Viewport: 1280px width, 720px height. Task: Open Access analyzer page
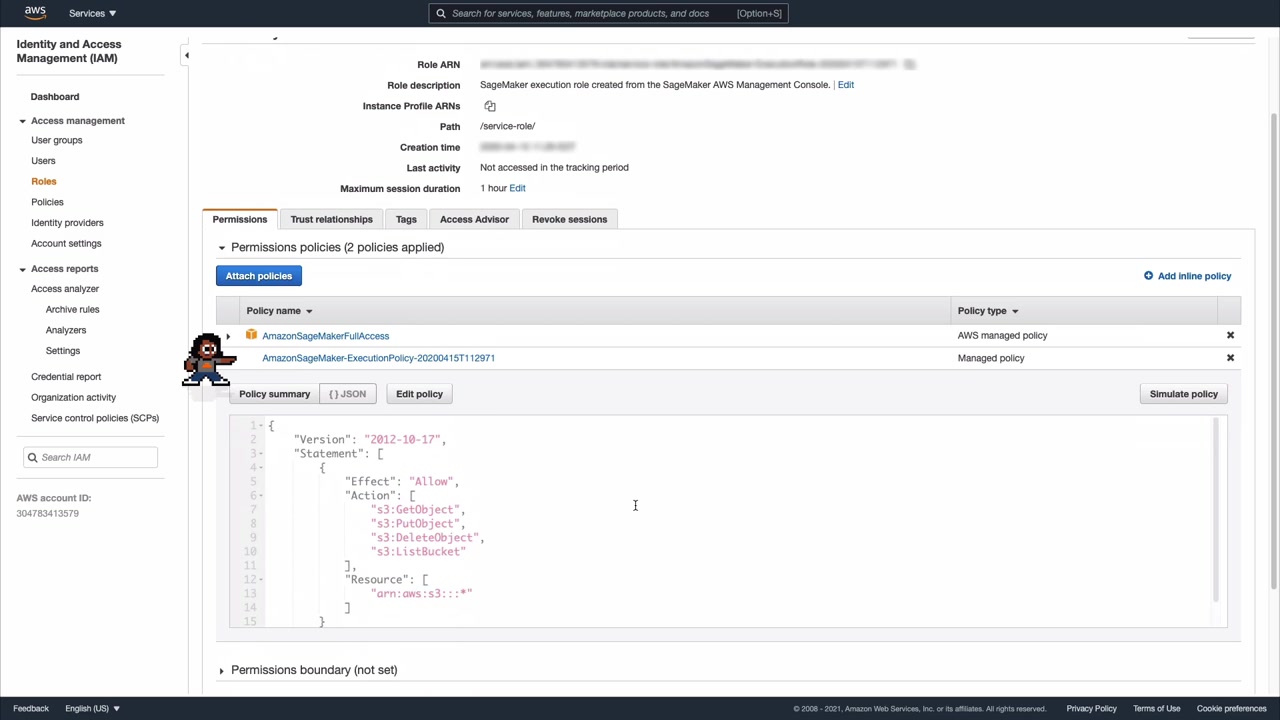click(65, 289)
